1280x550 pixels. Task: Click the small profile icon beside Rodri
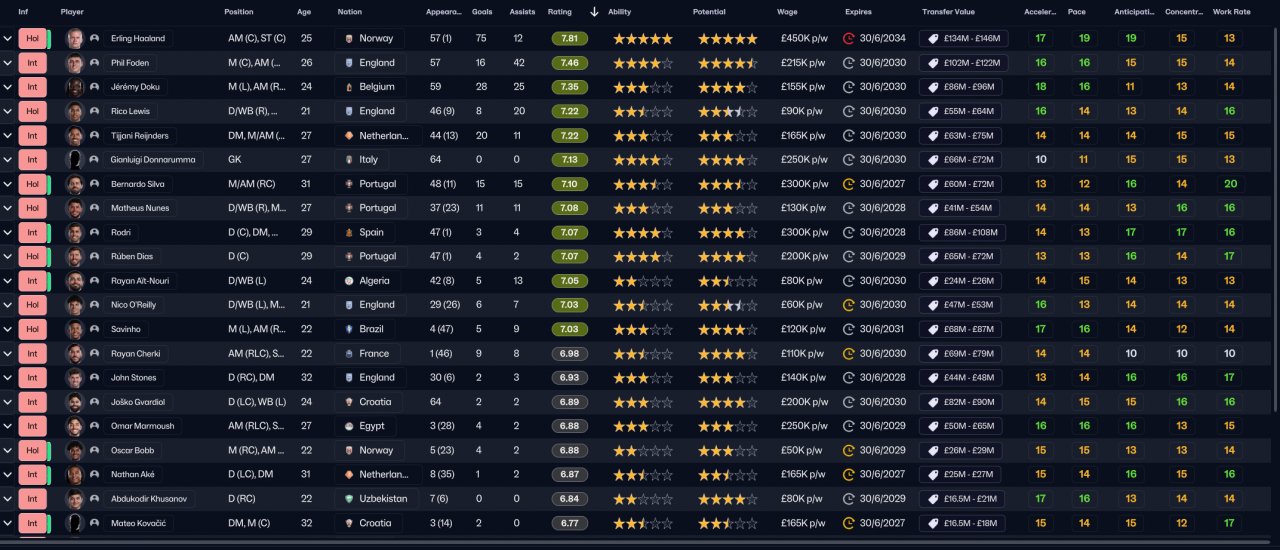(94, 232)
